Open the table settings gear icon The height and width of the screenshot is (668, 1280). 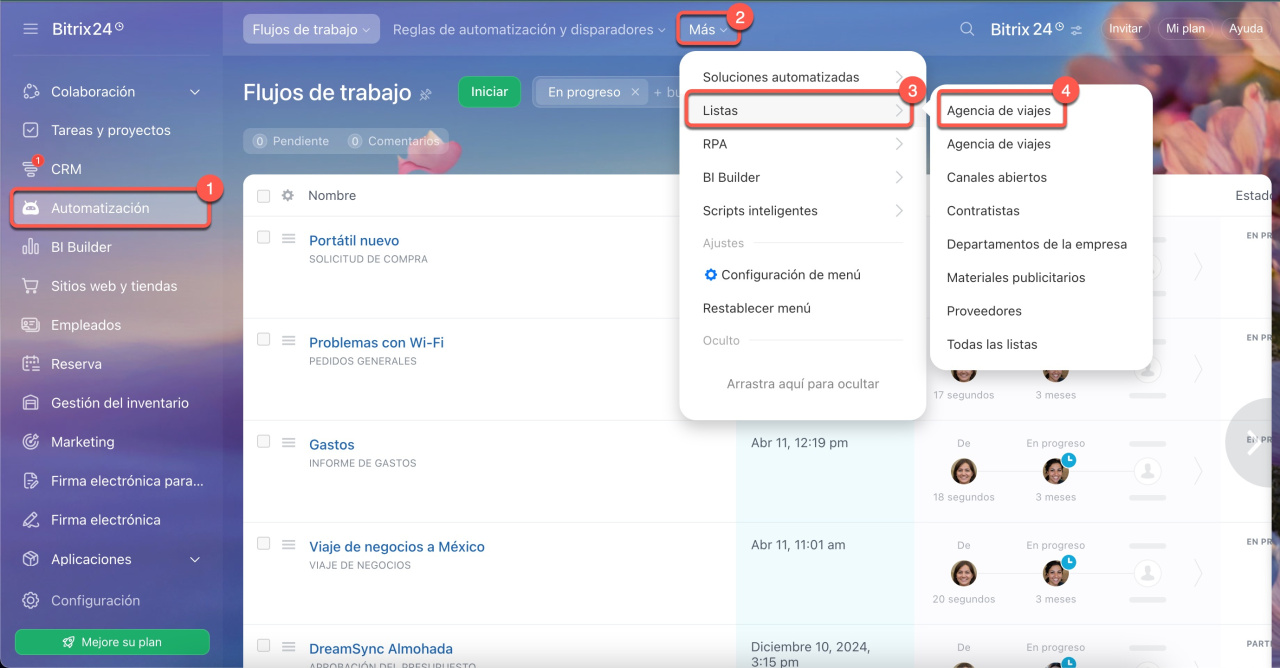pyautogui.click(x=288, y=196)
